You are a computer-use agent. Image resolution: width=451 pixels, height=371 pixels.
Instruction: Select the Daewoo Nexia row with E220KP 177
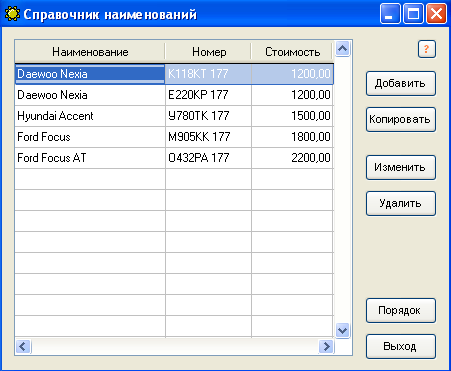click(174, 95)
